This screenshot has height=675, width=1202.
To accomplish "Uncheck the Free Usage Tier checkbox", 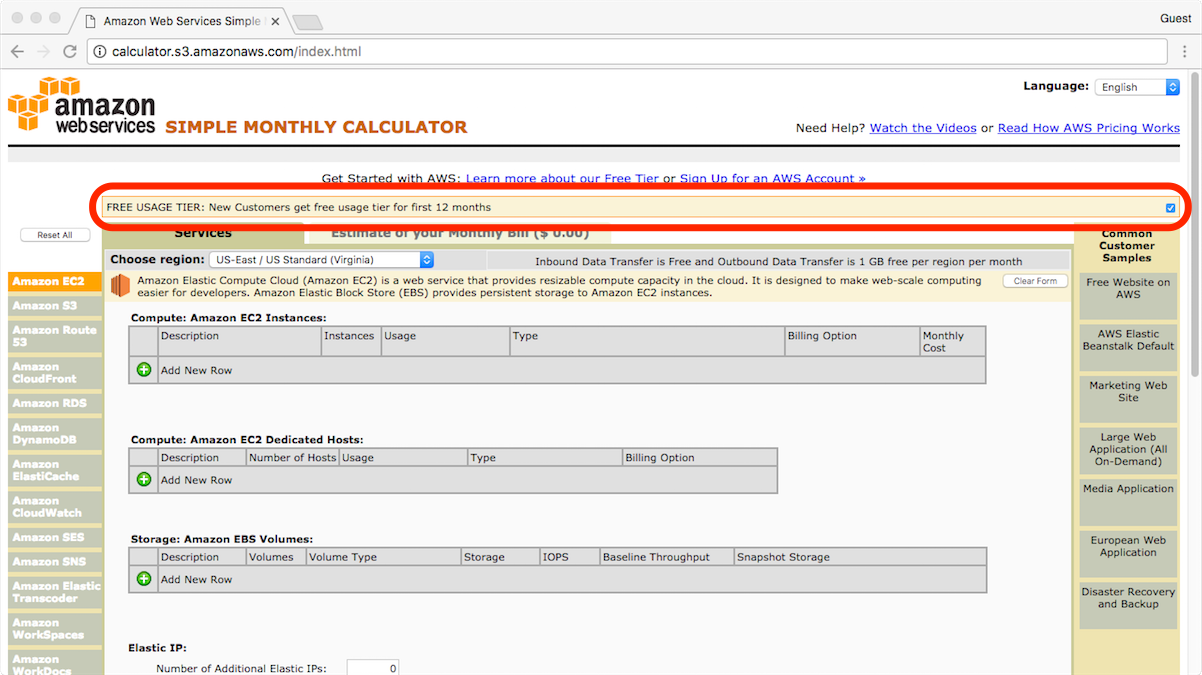I will tap(1171, 208).
